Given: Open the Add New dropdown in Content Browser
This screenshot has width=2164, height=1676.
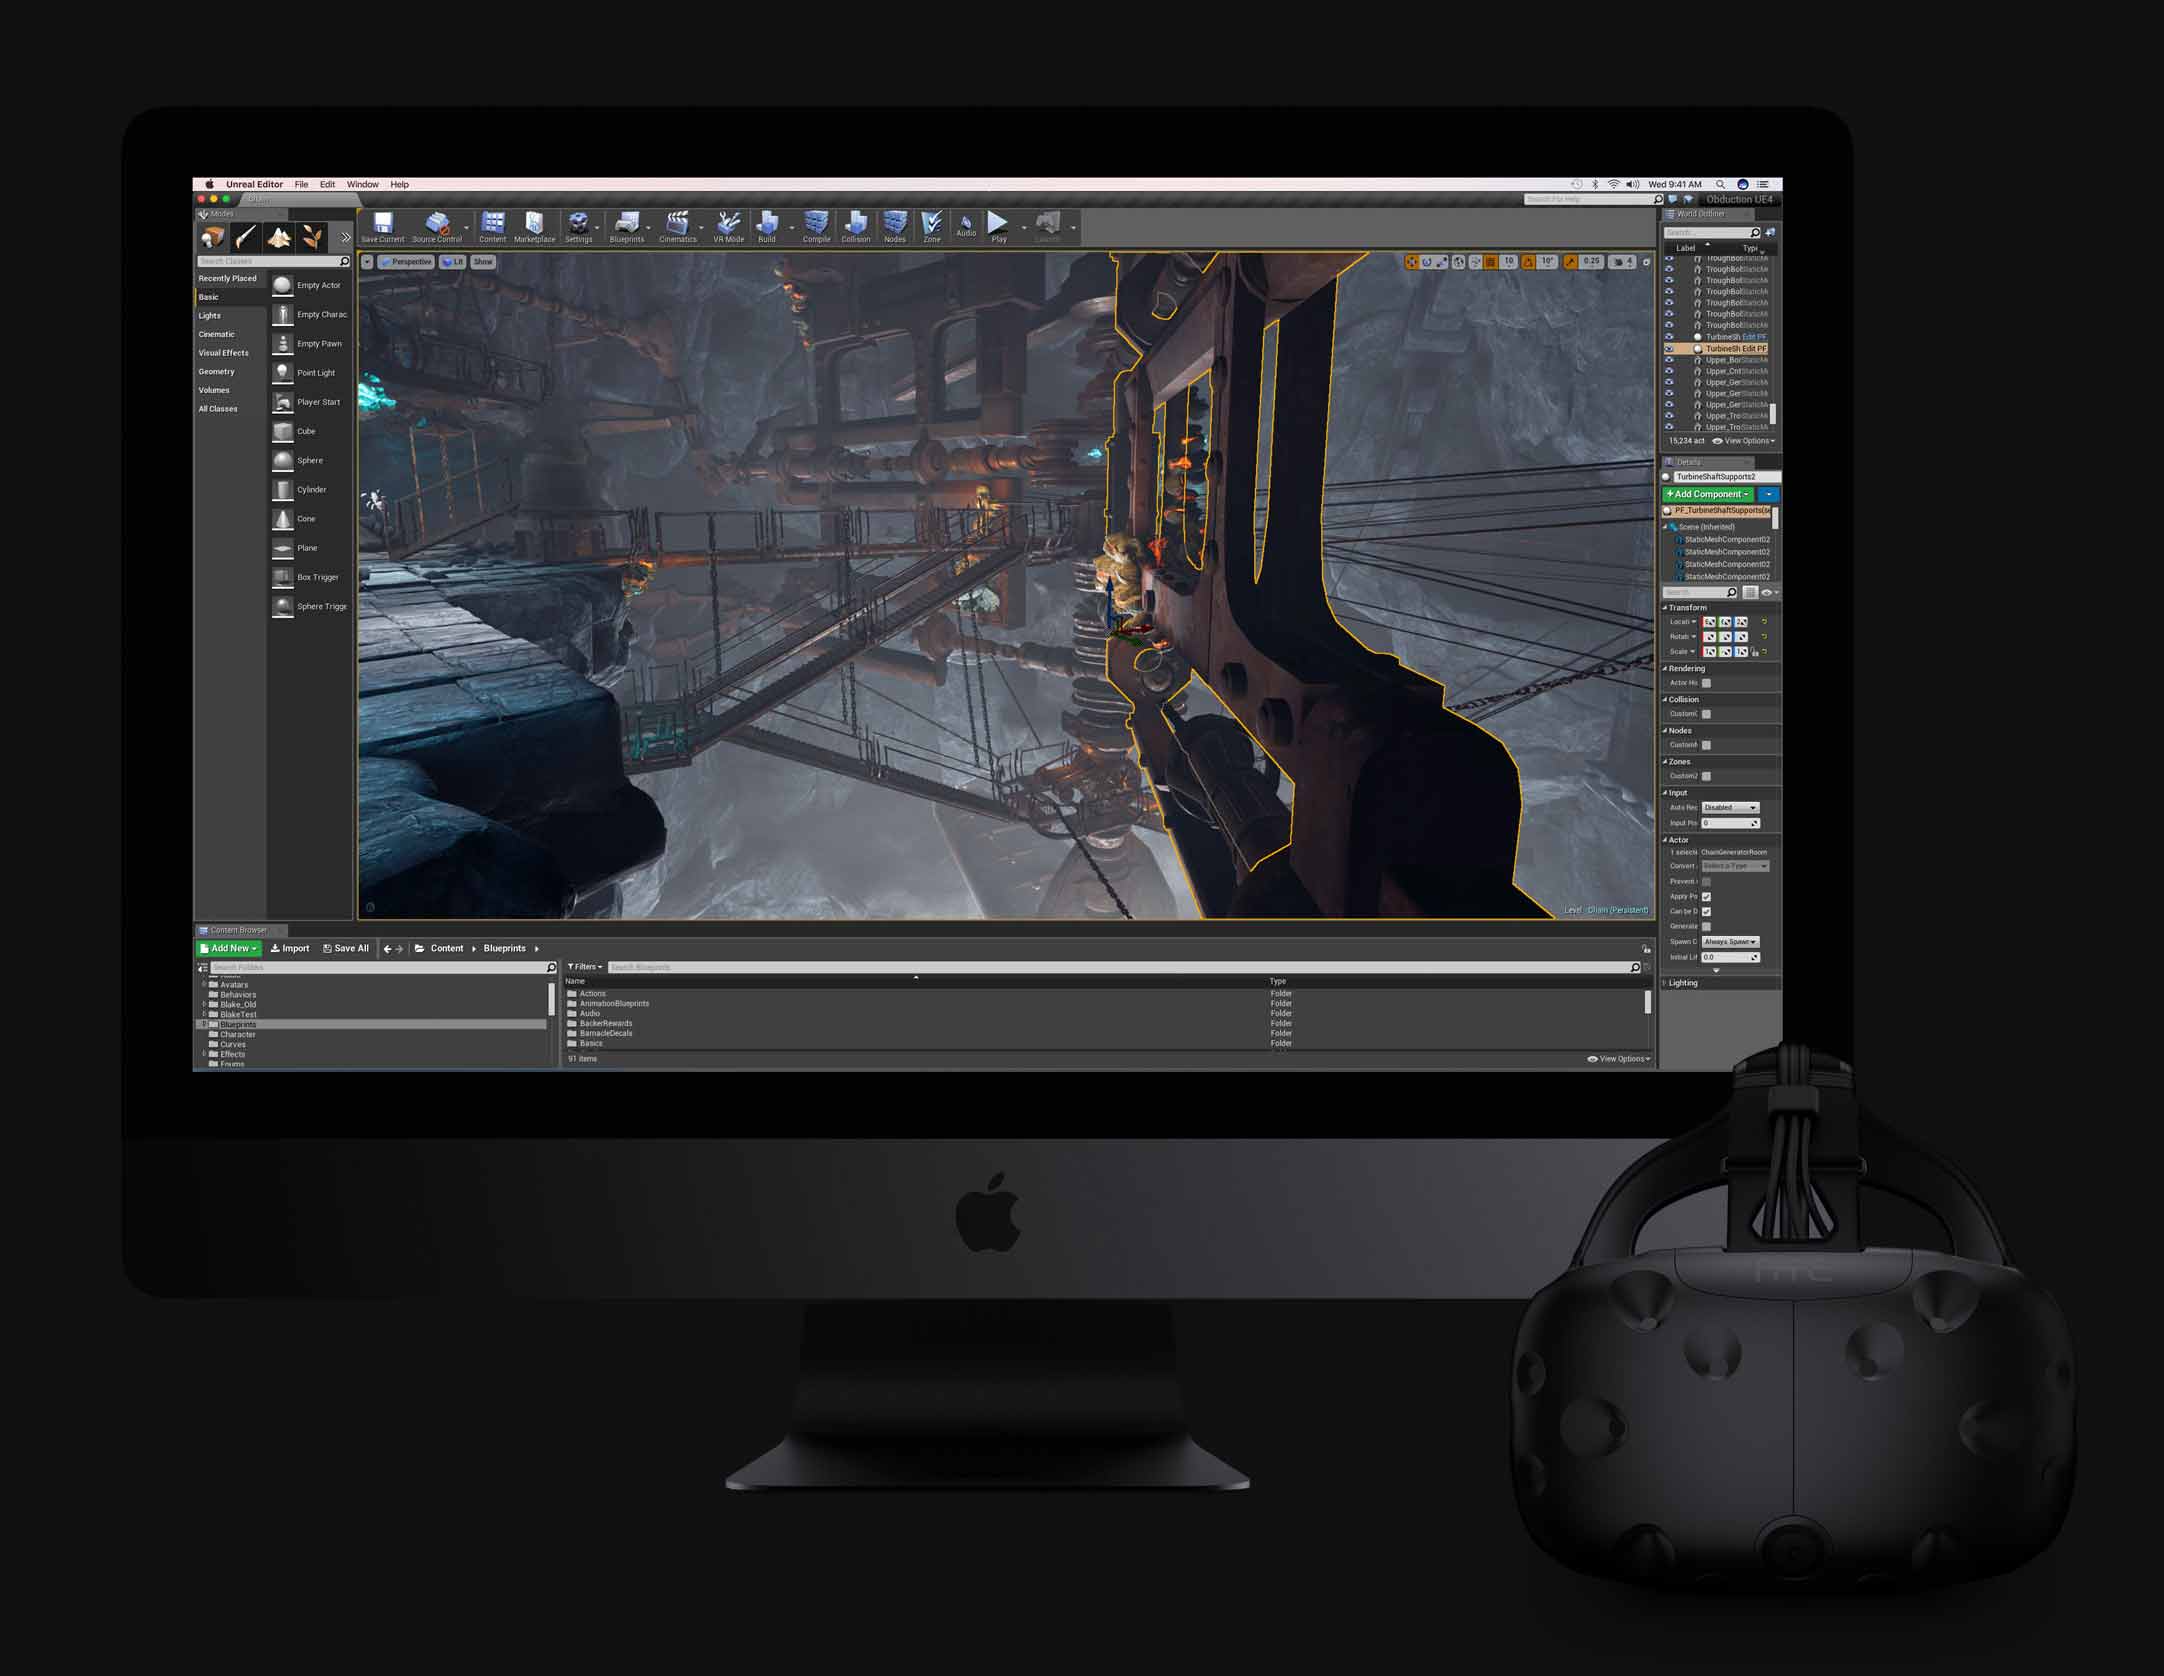Looking at the screenshot, I should tap(229, 948).
